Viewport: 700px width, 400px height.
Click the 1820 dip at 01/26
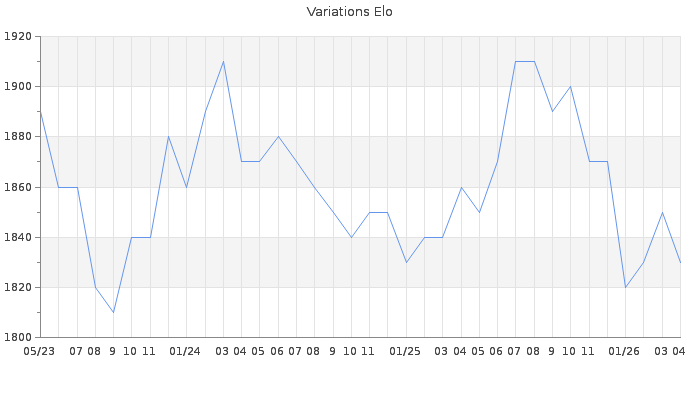[626, 287]
